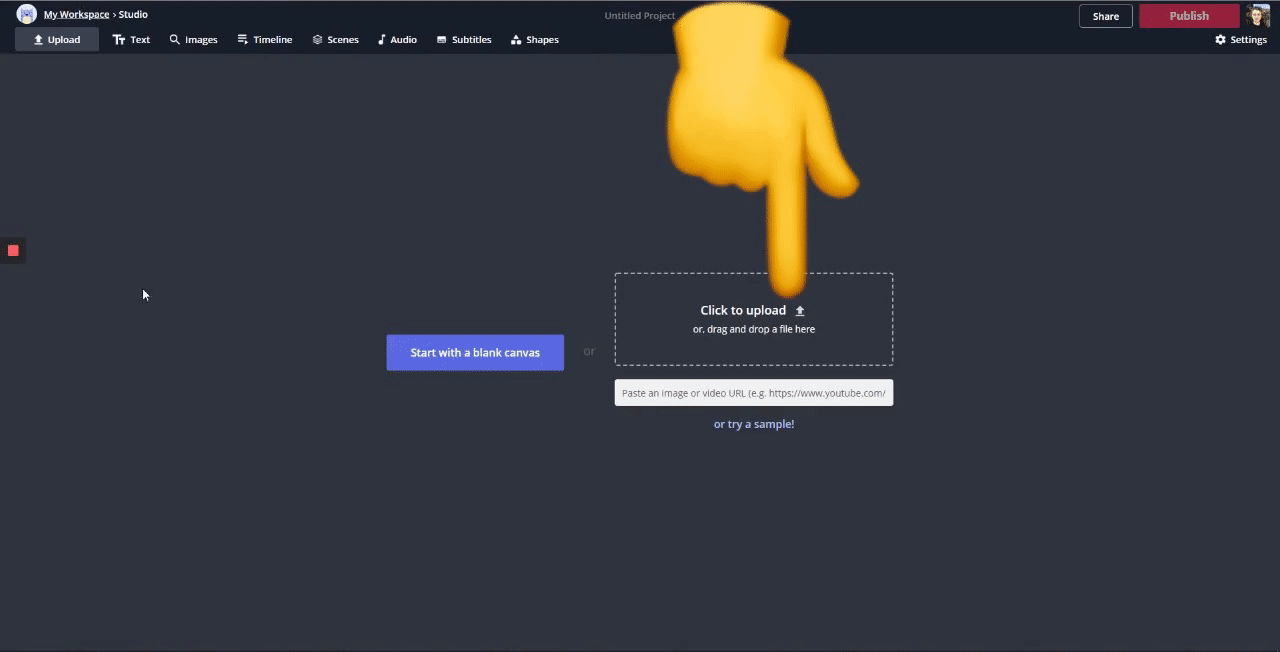Click the Studio breadcrumb label

133,15
